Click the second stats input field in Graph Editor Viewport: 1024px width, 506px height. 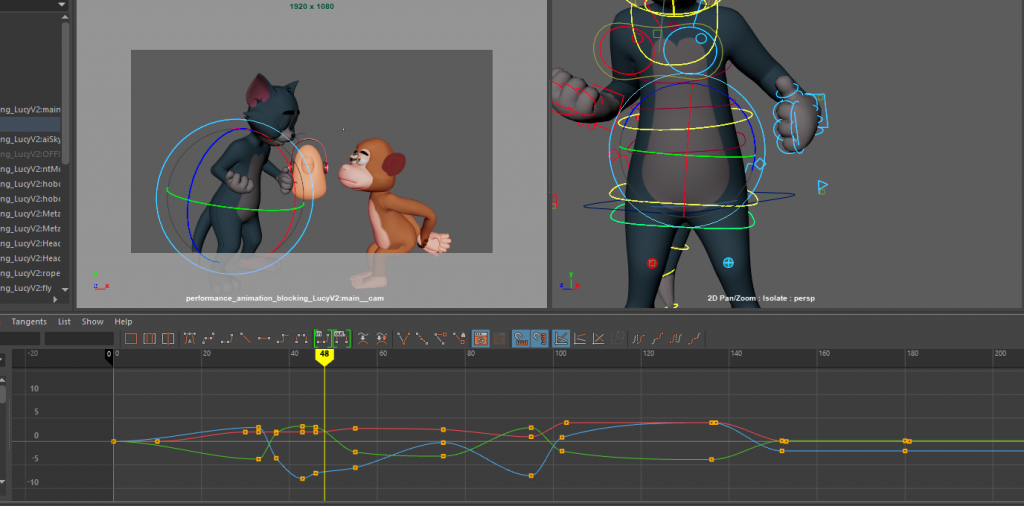[79, 339]
